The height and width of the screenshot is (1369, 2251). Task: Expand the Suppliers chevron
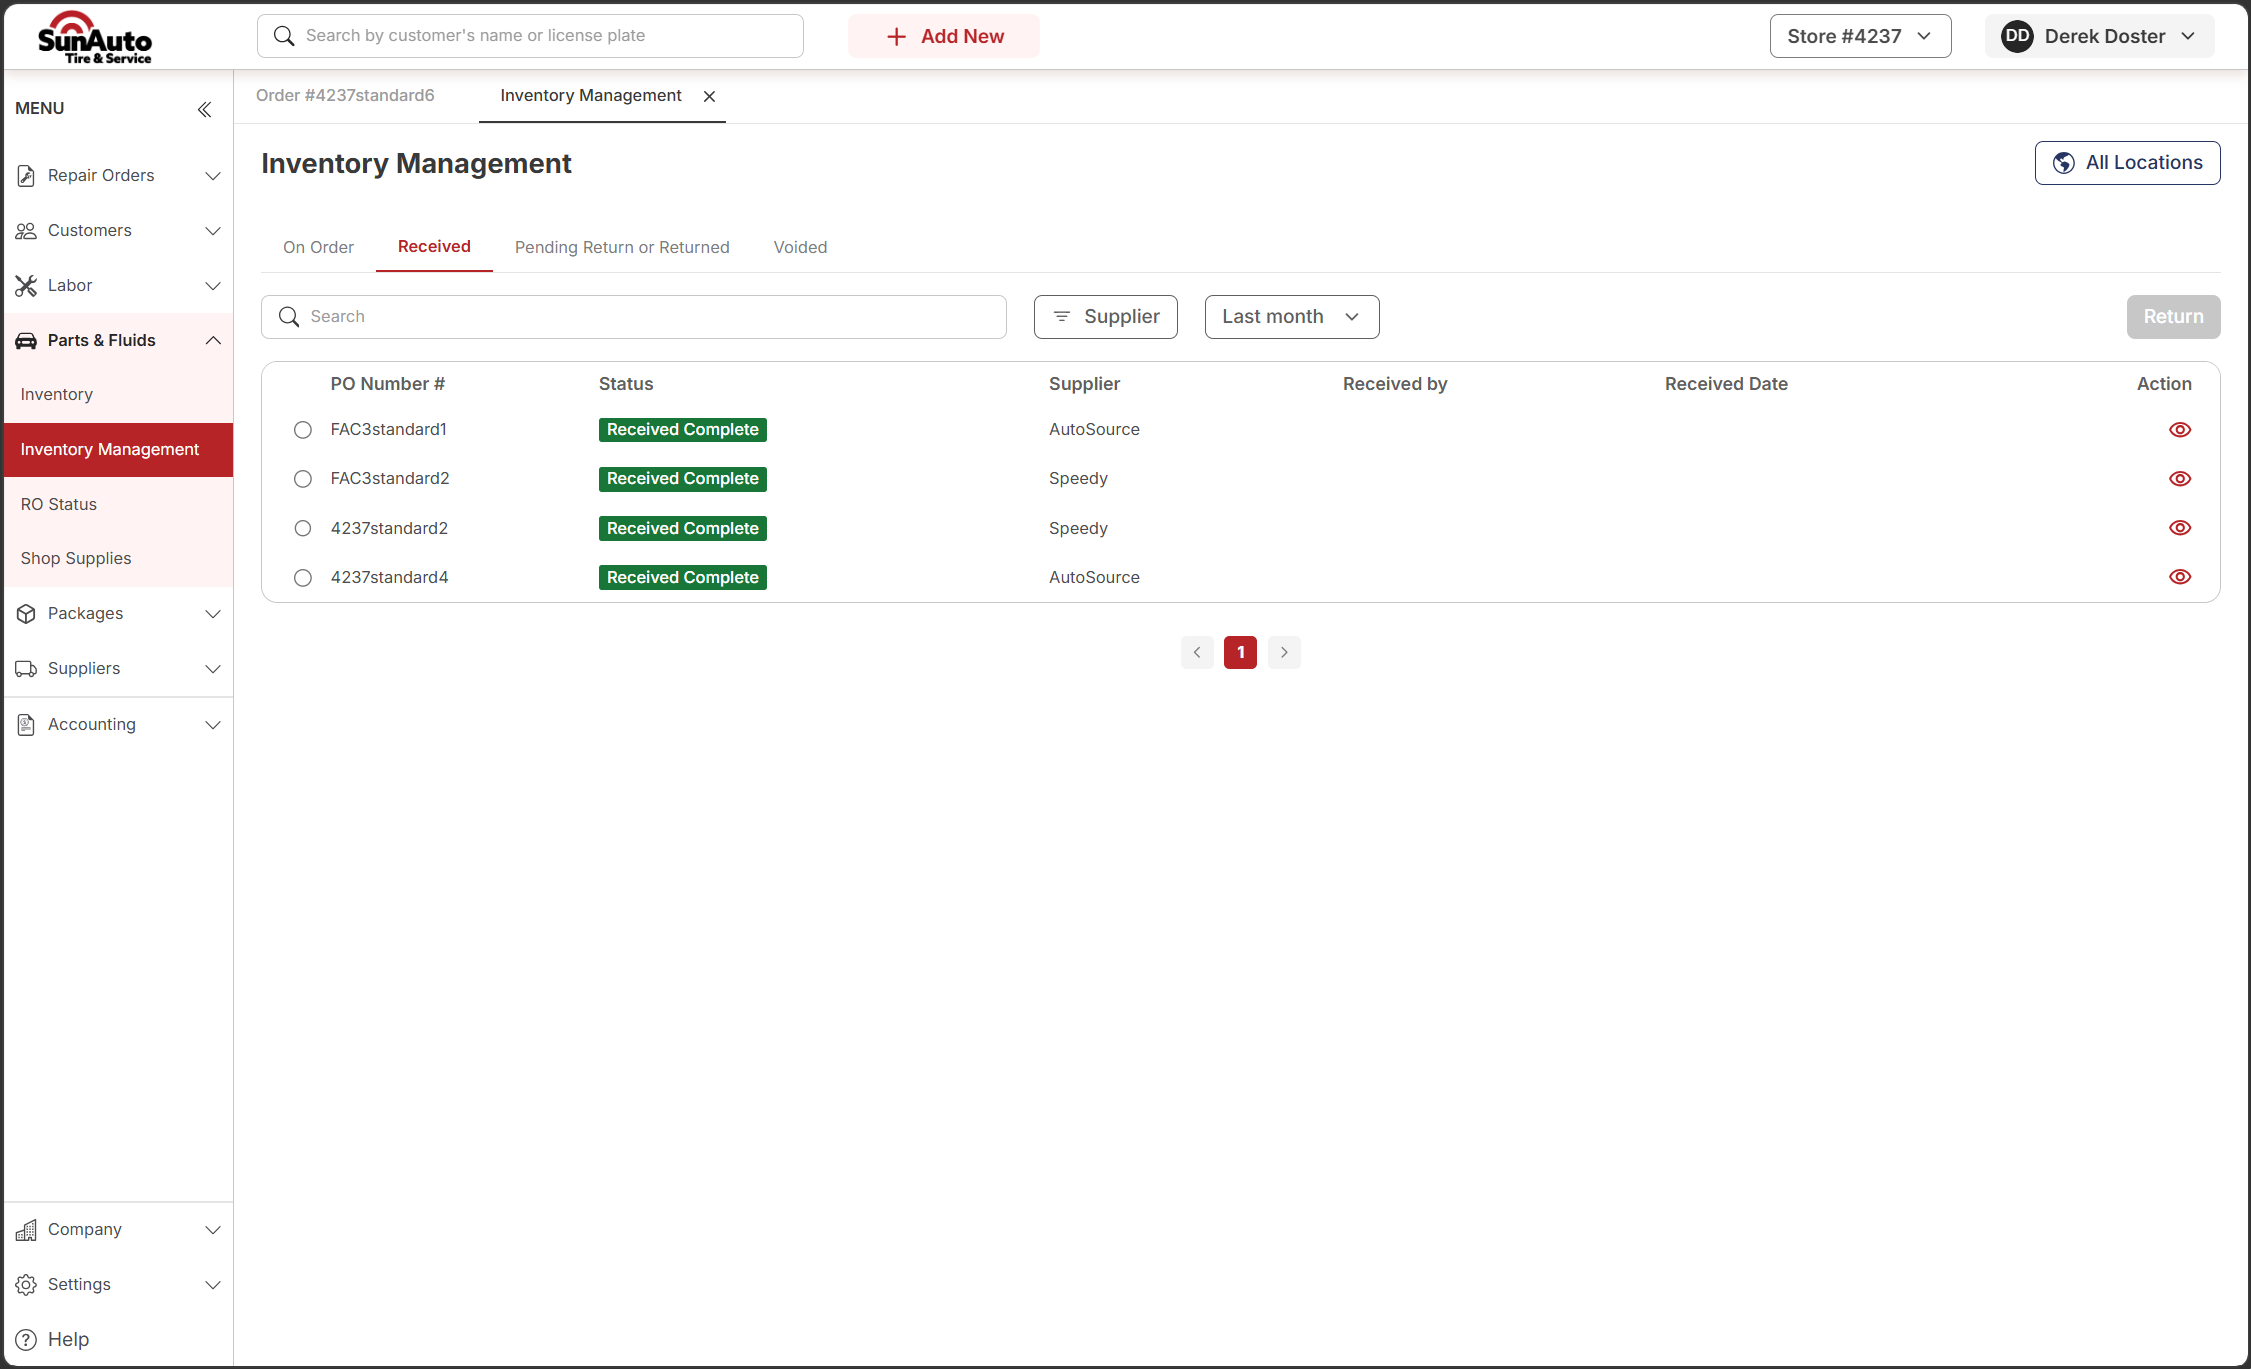(213, 669)
